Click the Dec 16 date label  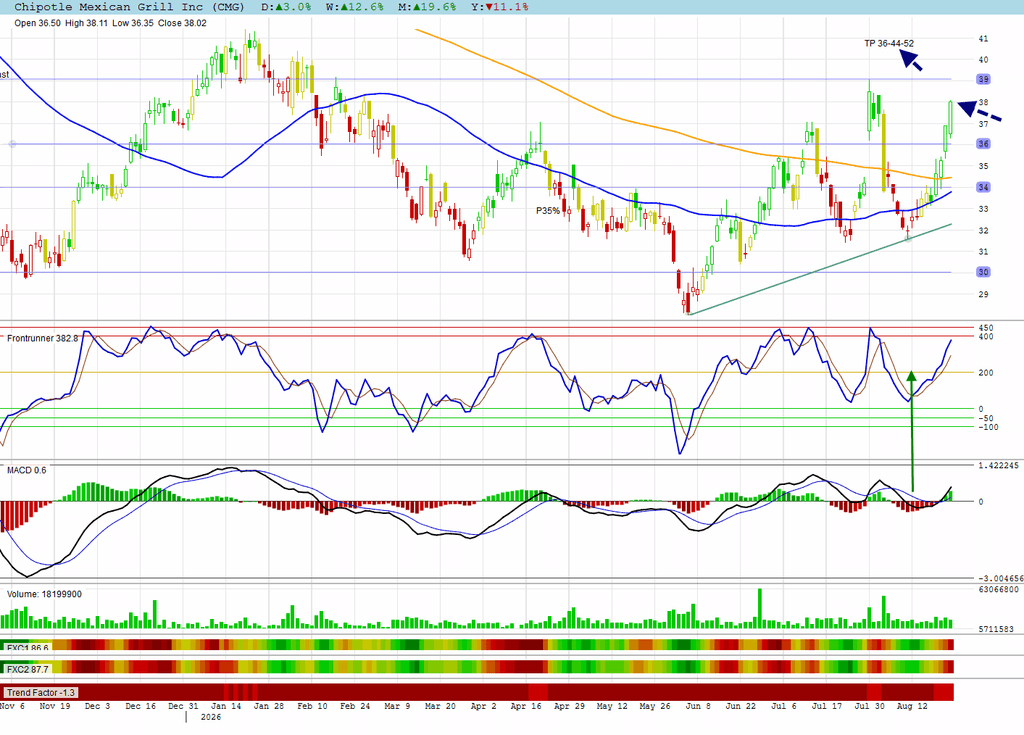pyautogui.click(x=140, y=706)
